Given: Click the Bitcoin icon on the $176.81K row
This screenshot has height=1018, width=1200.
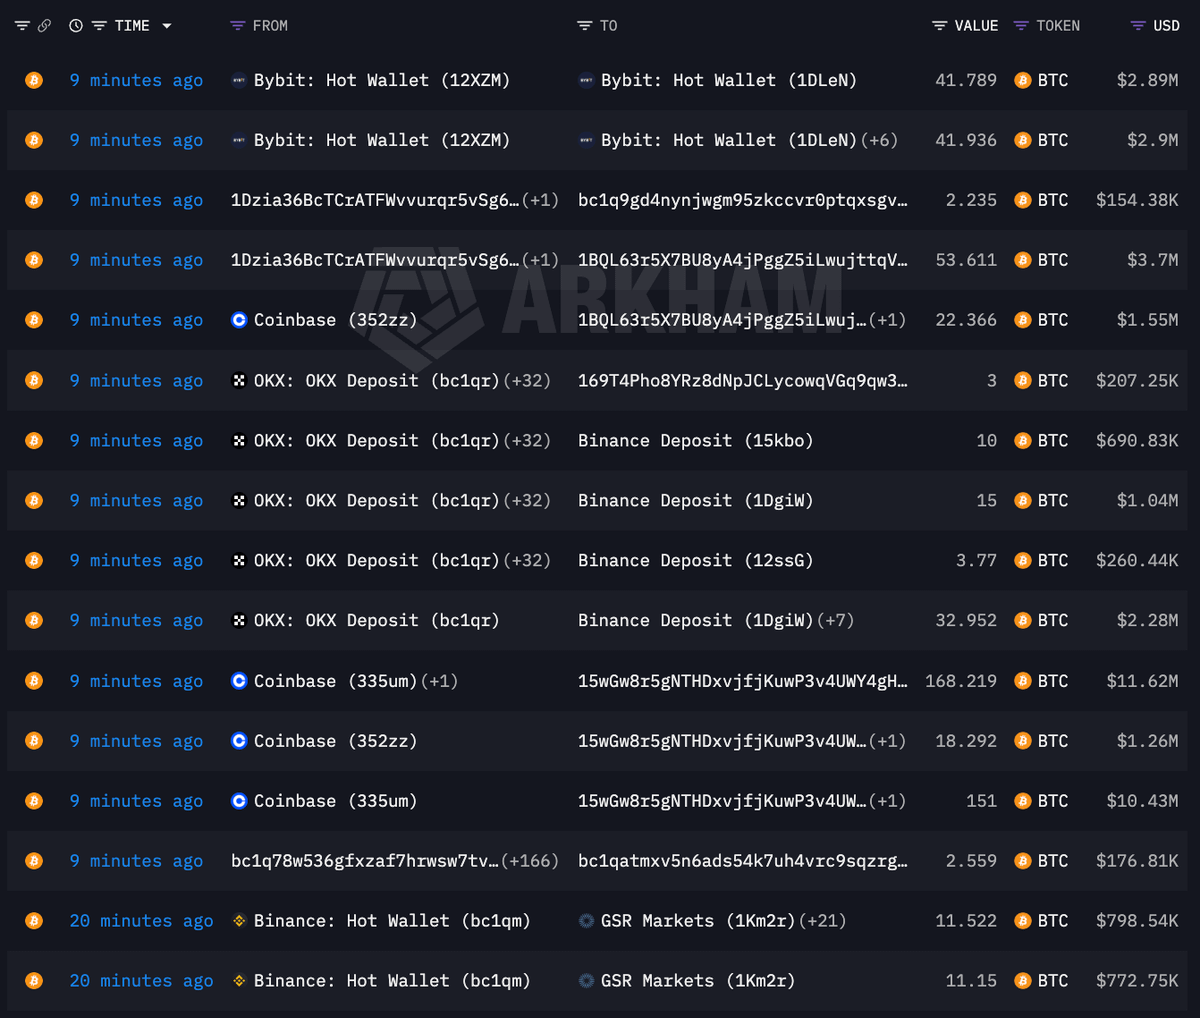Looking at the screenshot, I should [x=34, y=861].
